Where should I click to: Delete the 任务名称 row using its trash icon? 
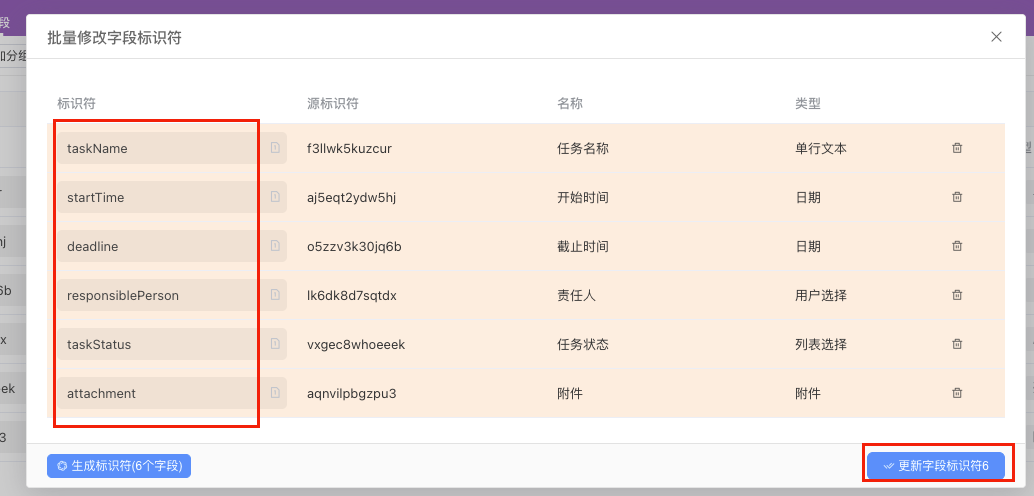pyautogui.click(x=957, y=148)
